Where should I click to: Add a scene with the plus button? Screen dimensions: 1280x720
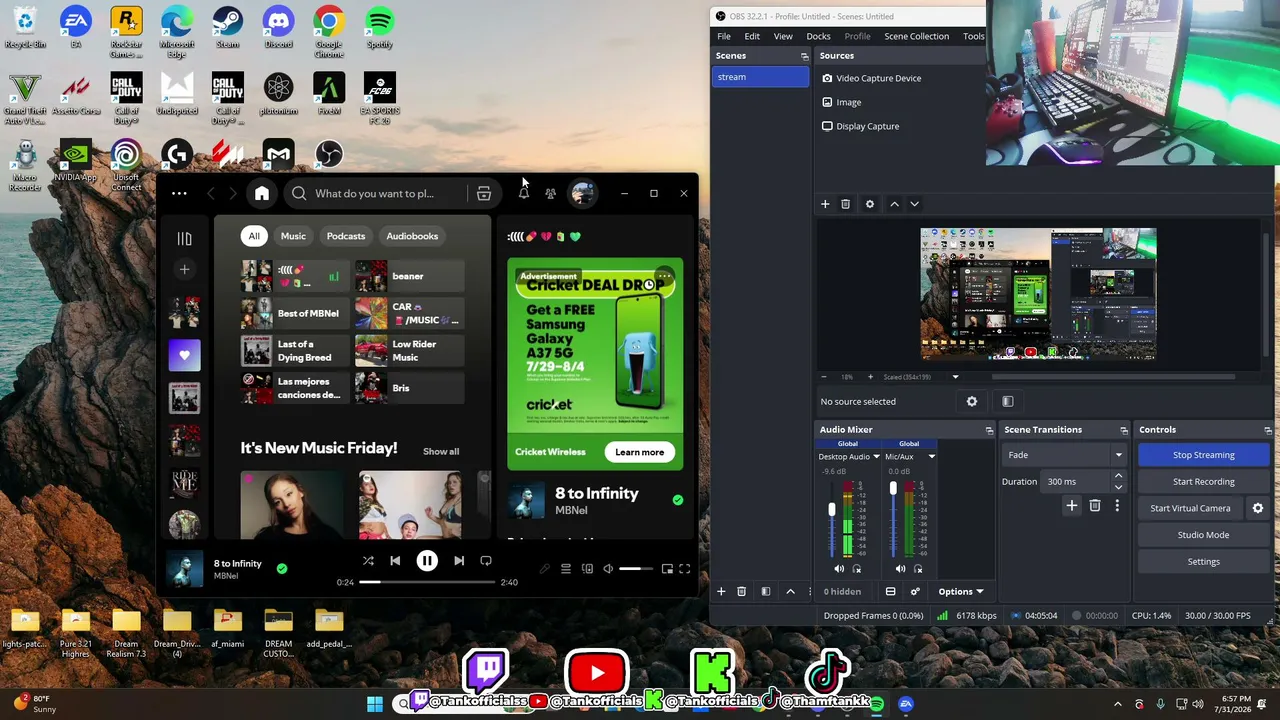pos(721,591)
